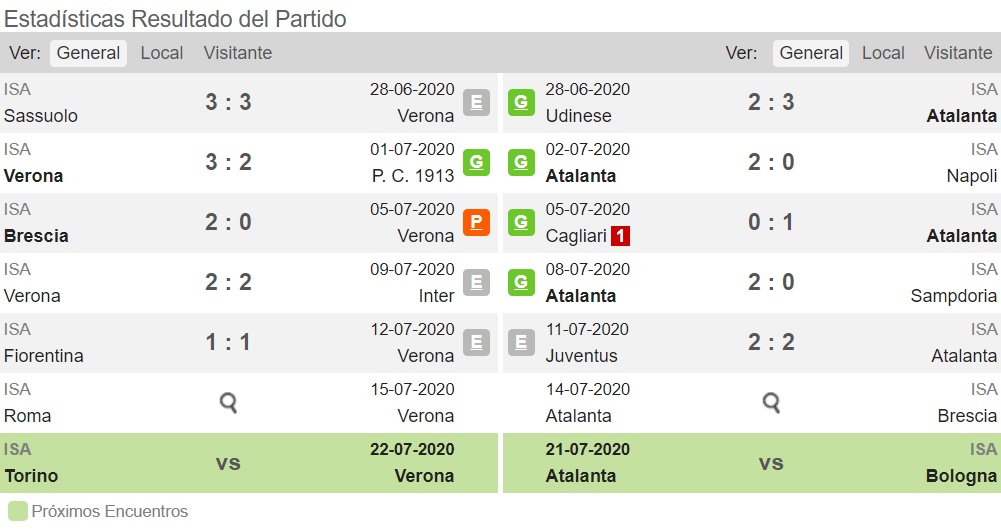The height and width of the screenshot is (530, 1001).
Task: Click gray E badge for Sassuolo-Verona draw
Action: click(x=476, y=102)
